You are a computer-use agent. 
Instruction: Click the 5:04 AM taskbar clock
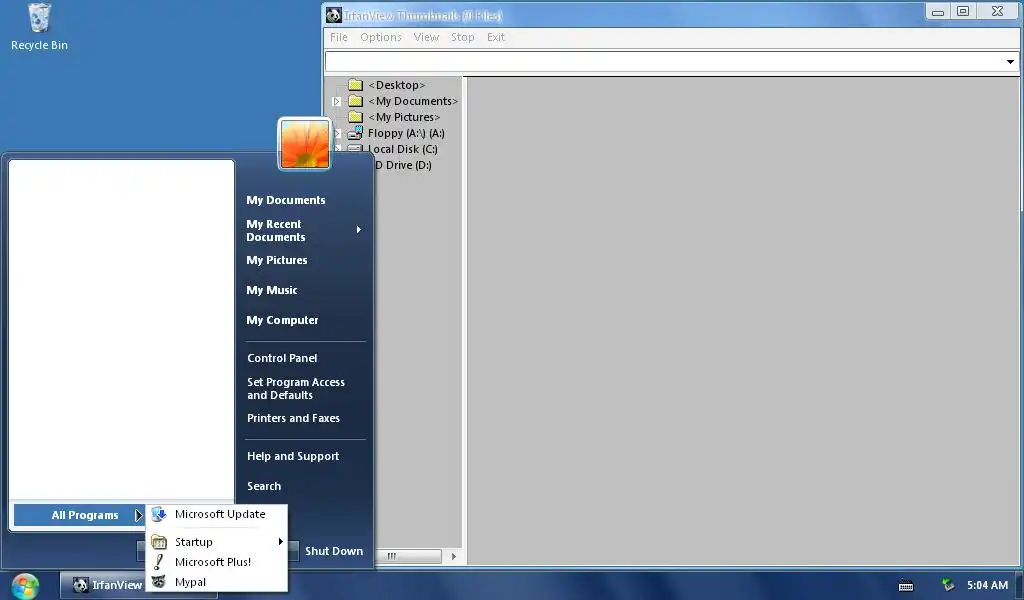pyautogui.click(x=987, y=586)
